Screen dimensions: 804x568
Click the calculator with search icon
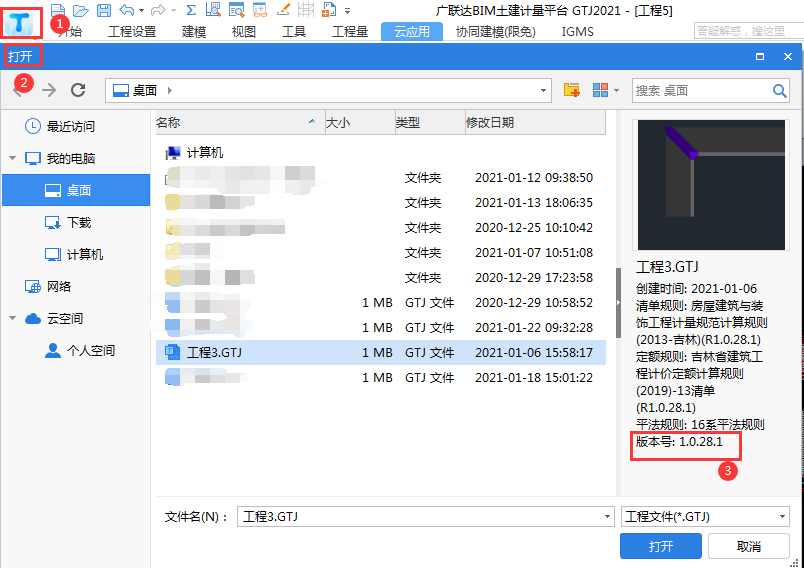click(x=213, y=10)
